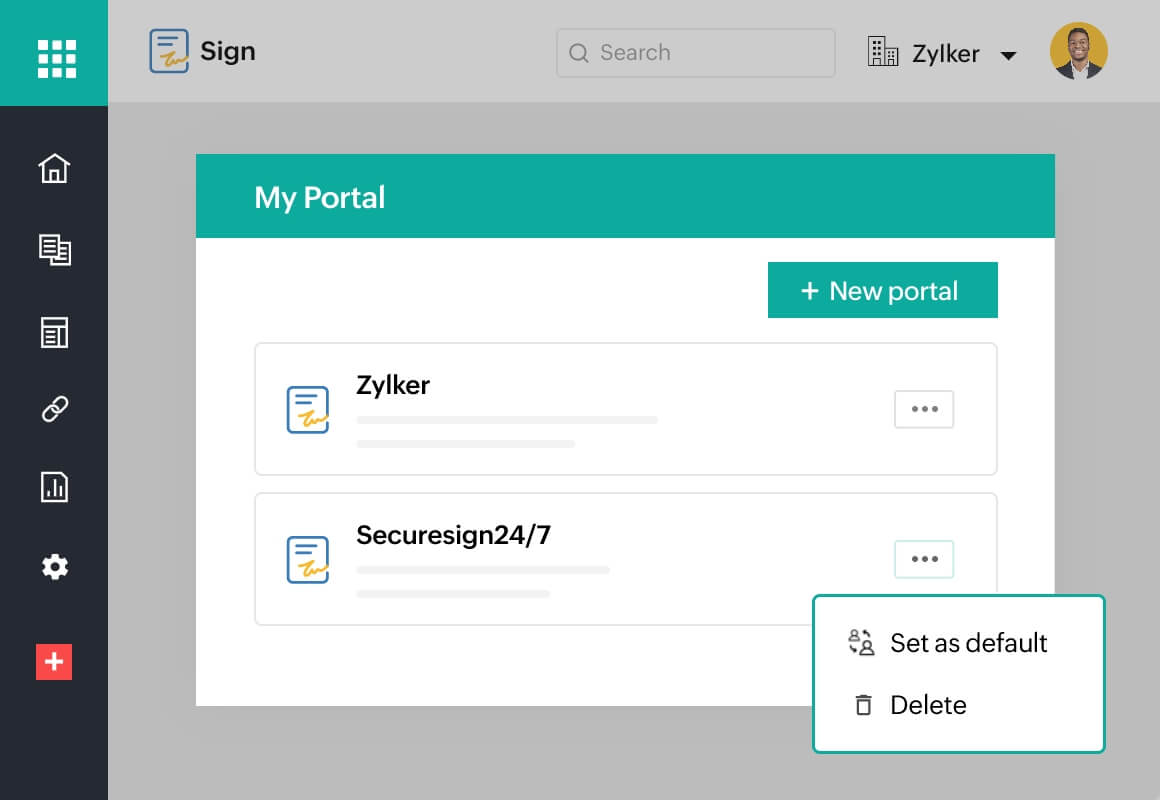Open the Zylker organization dropdown arrow
1160x800 pixels.
coord(1010,55)
